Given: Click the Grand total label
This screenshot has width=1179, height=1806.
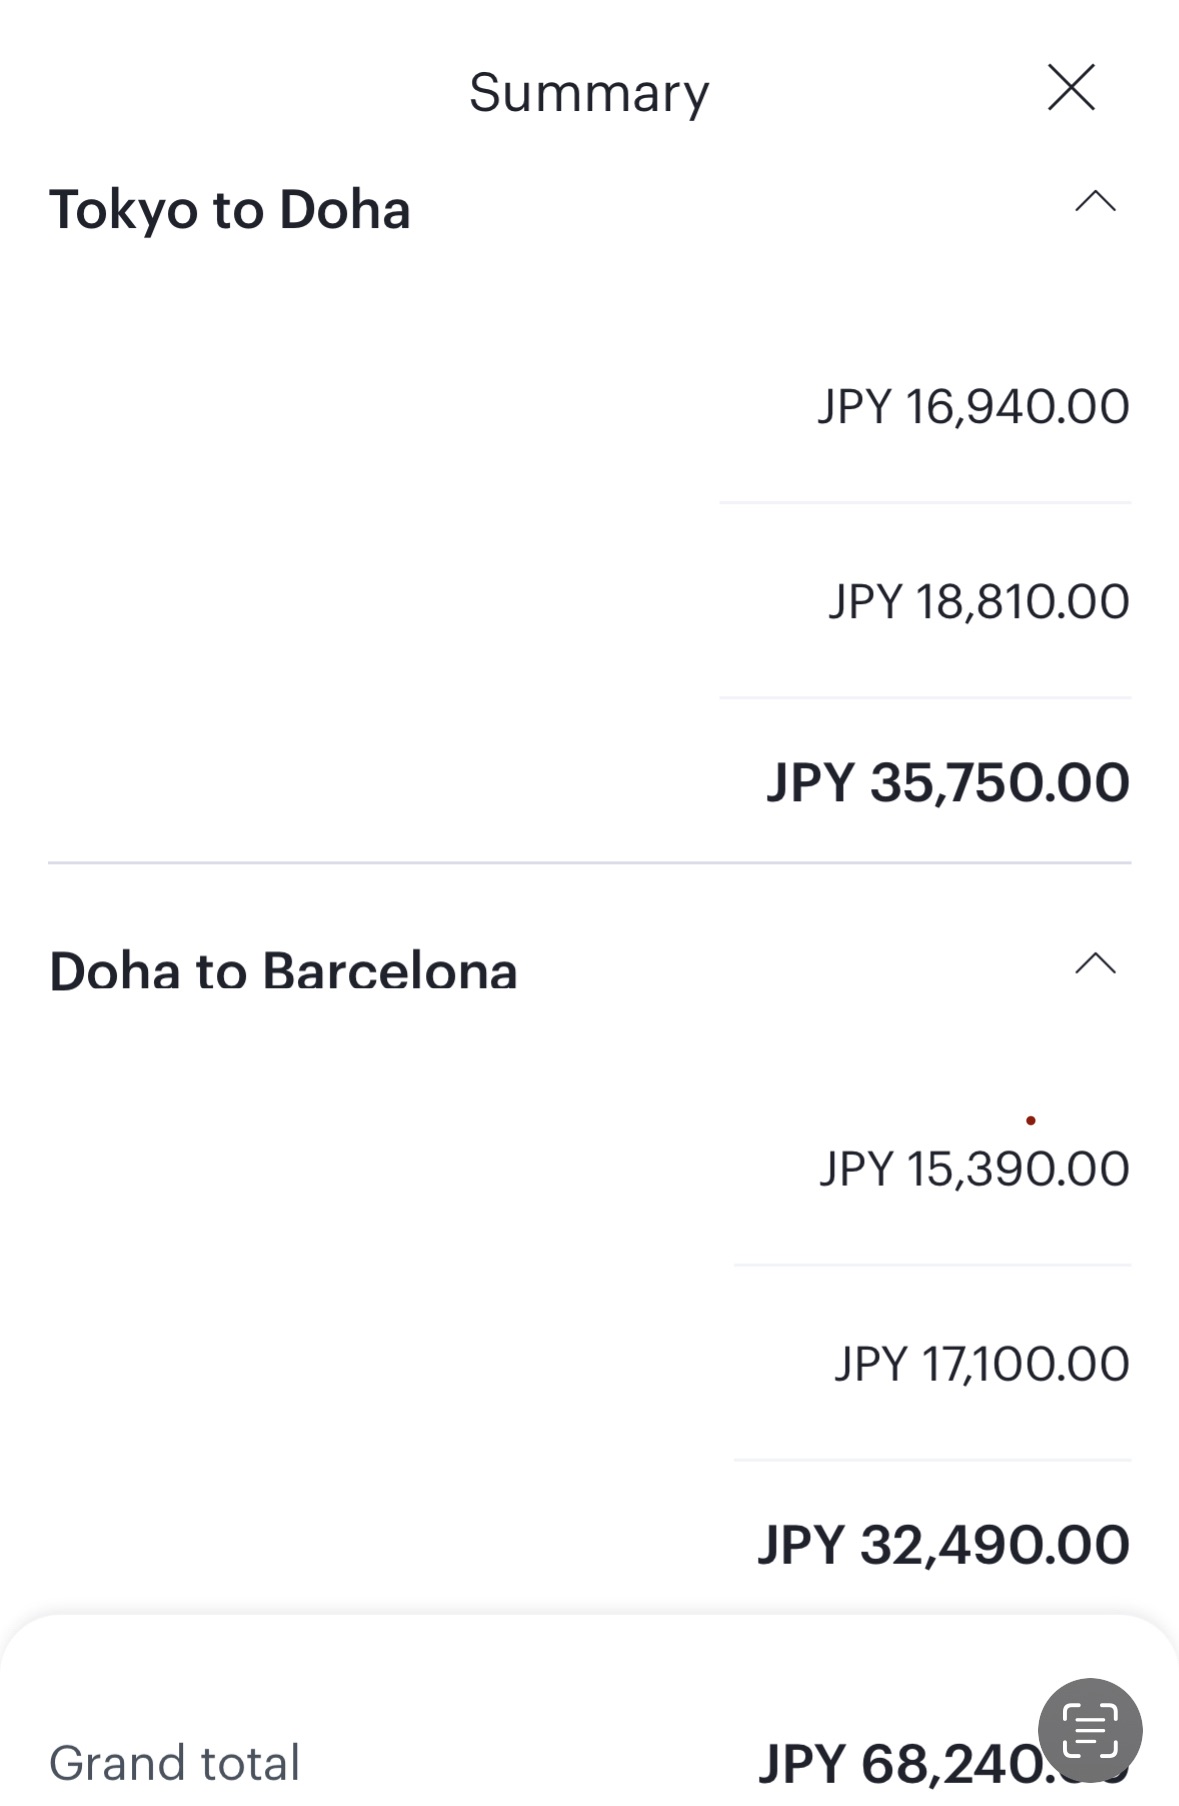Looking at the screenshot, I should [175, 1763].
